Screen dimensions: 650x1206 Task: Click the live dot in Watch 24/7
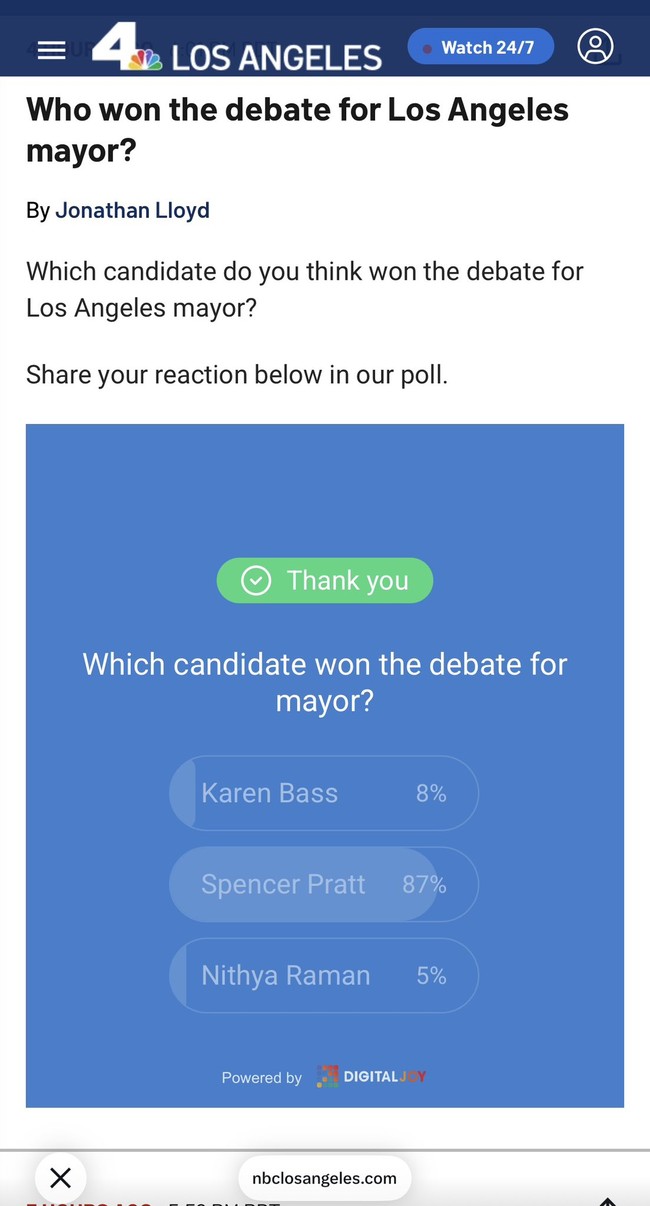(427, 48)
